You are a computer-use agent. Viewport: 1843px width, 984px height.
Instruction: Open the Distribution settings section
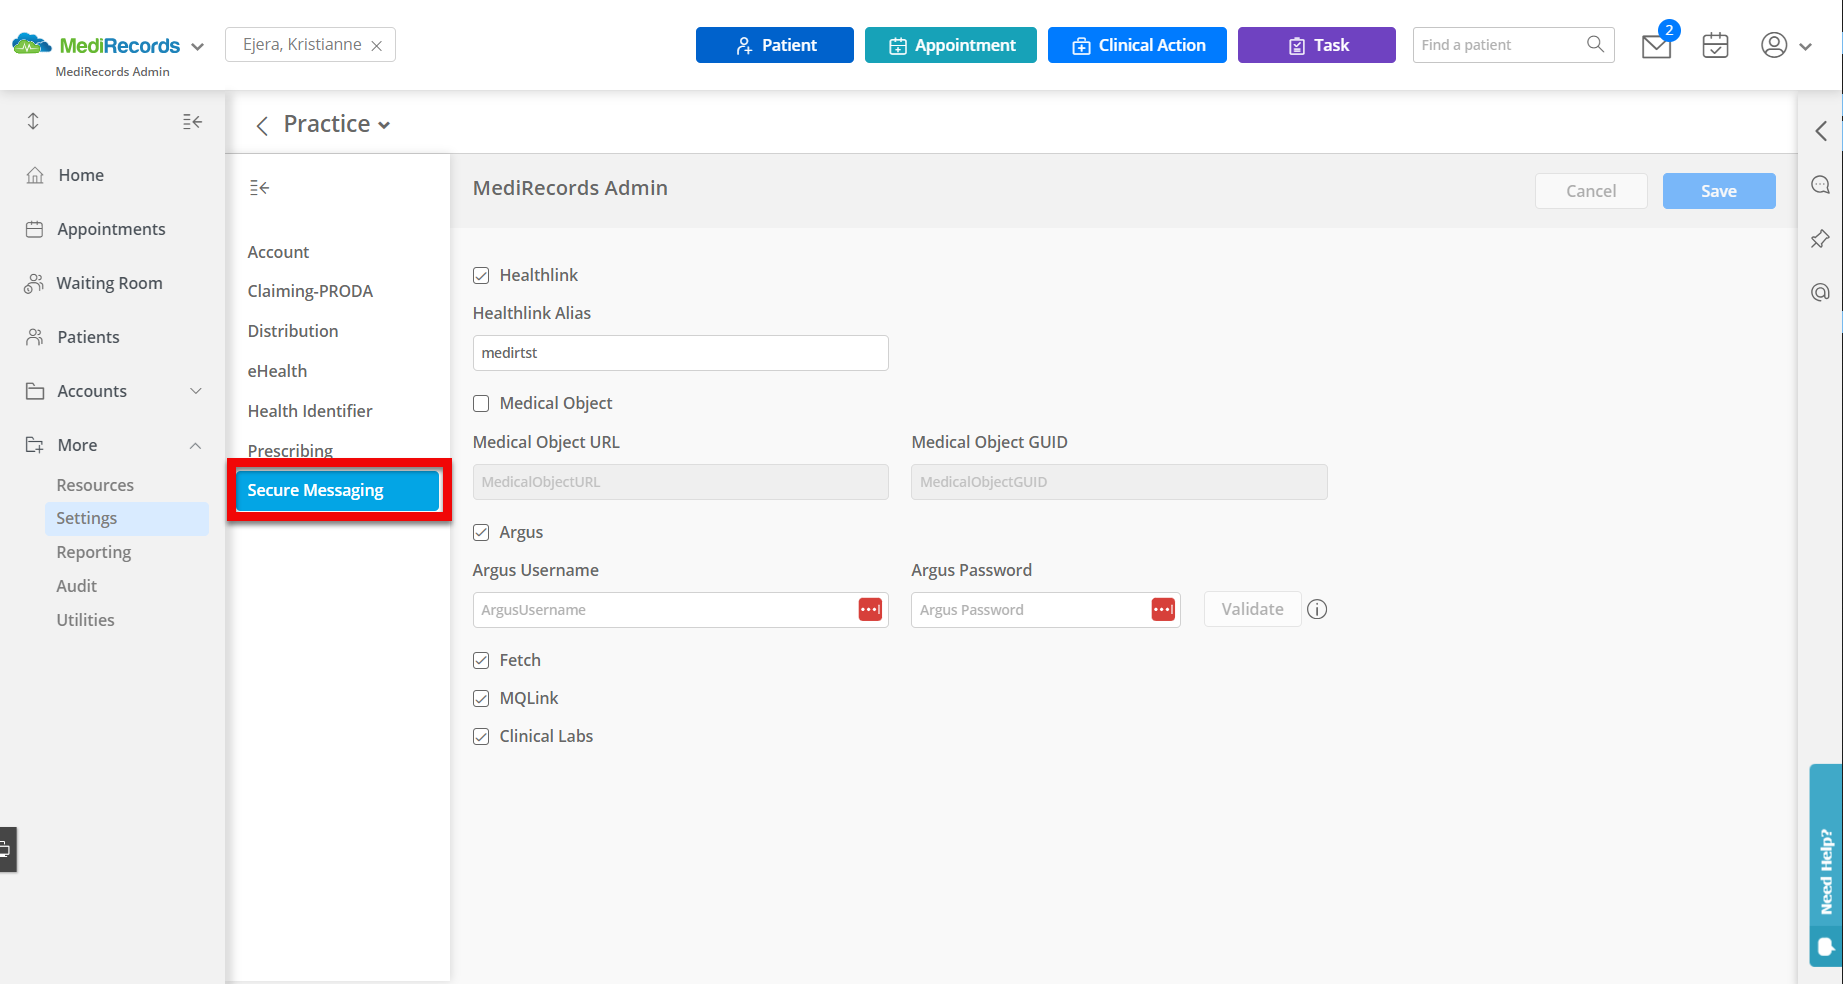click(x=293, y=331)
